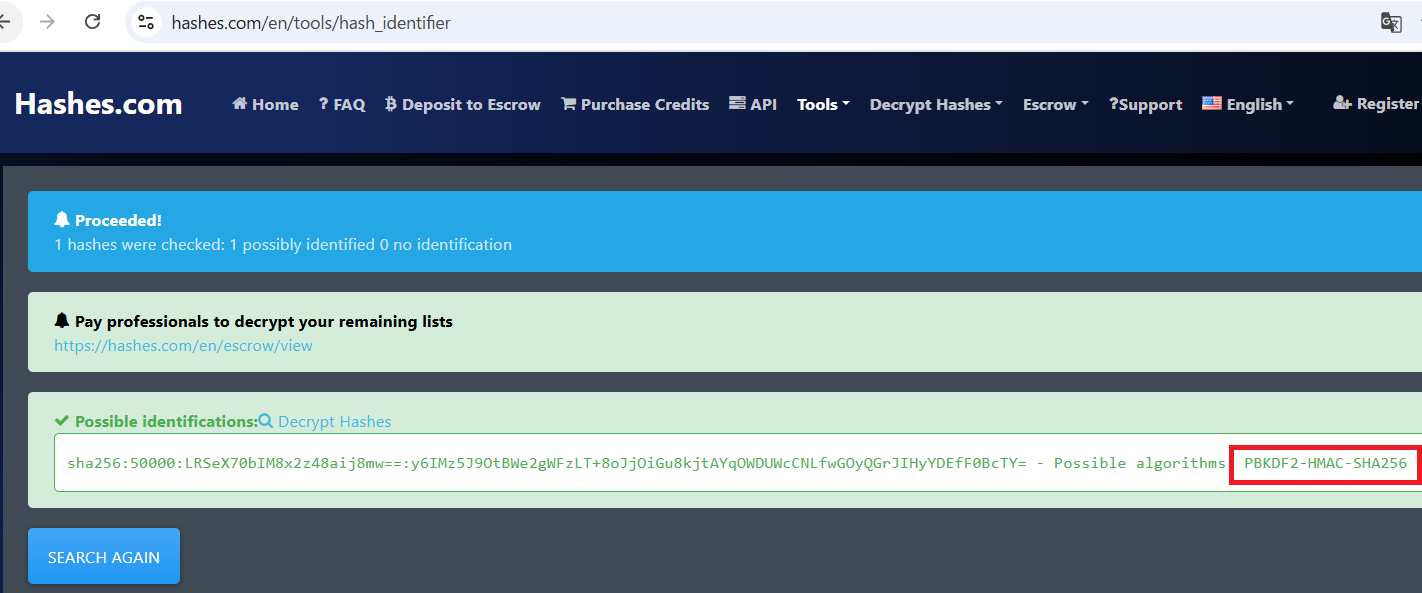
Task: Open the Decrypt Hashes dropdown
Action: [936, 104]
